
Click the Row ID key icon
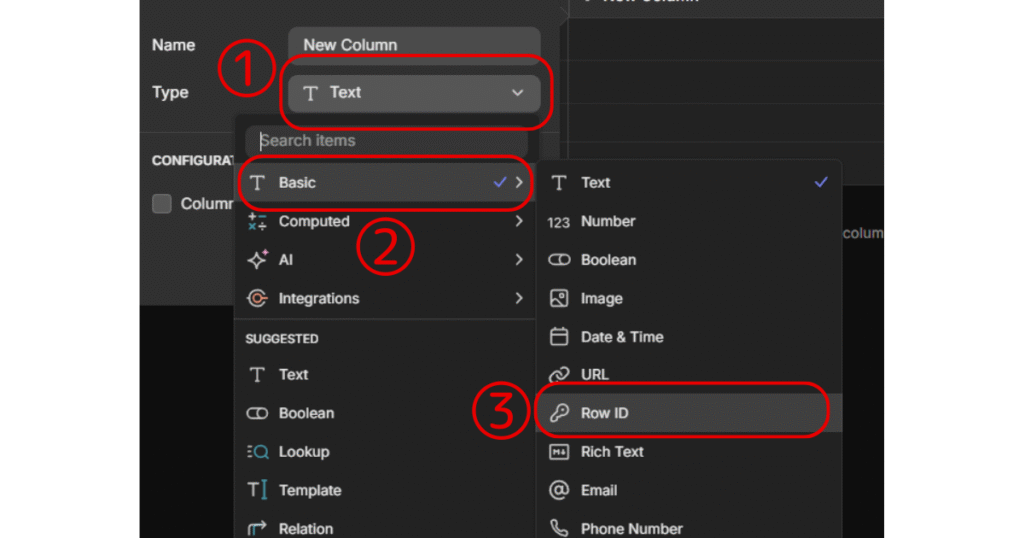pos(559,413)
